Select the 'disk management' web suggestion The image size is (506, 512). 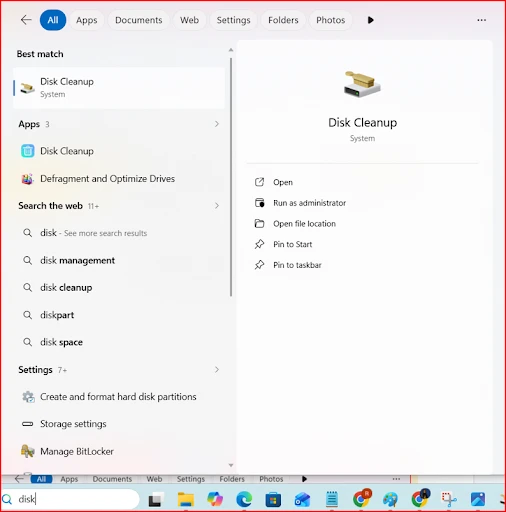[x=119, y=260]
